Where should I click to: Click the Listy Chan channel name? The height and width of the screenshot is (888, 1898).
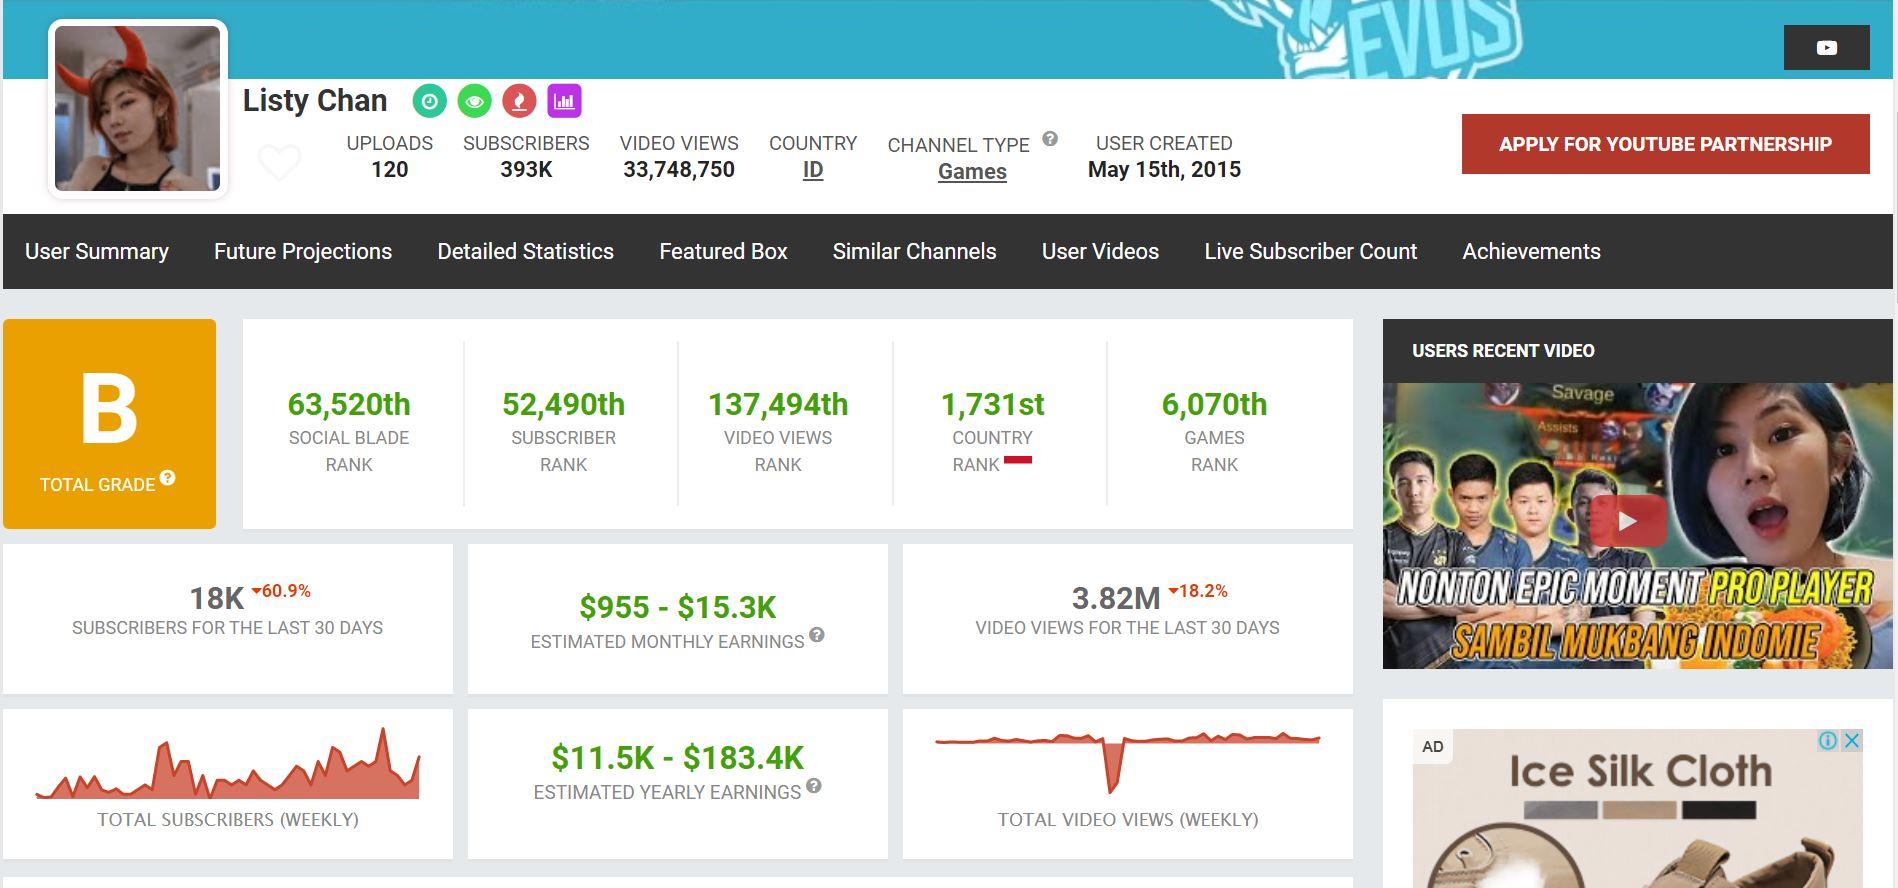[315, 100]
